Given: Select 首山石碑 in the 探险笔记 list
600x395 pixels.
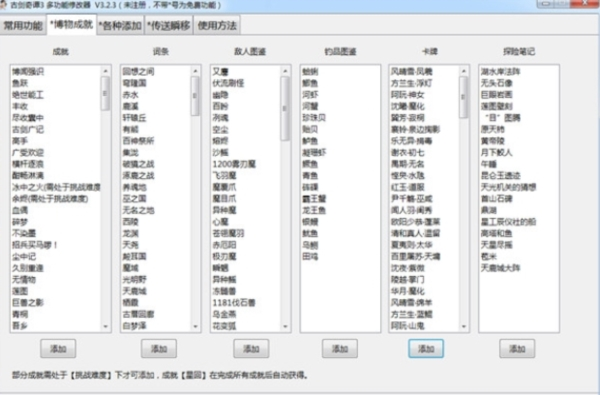Looking at the screenshot, I should tap(497, 199).
